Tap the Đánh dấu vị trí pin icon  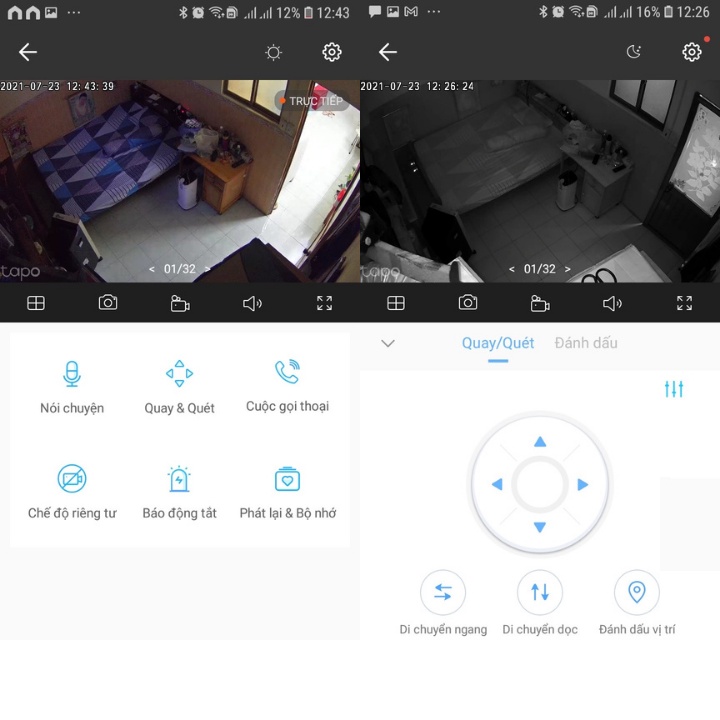point(636,592)
